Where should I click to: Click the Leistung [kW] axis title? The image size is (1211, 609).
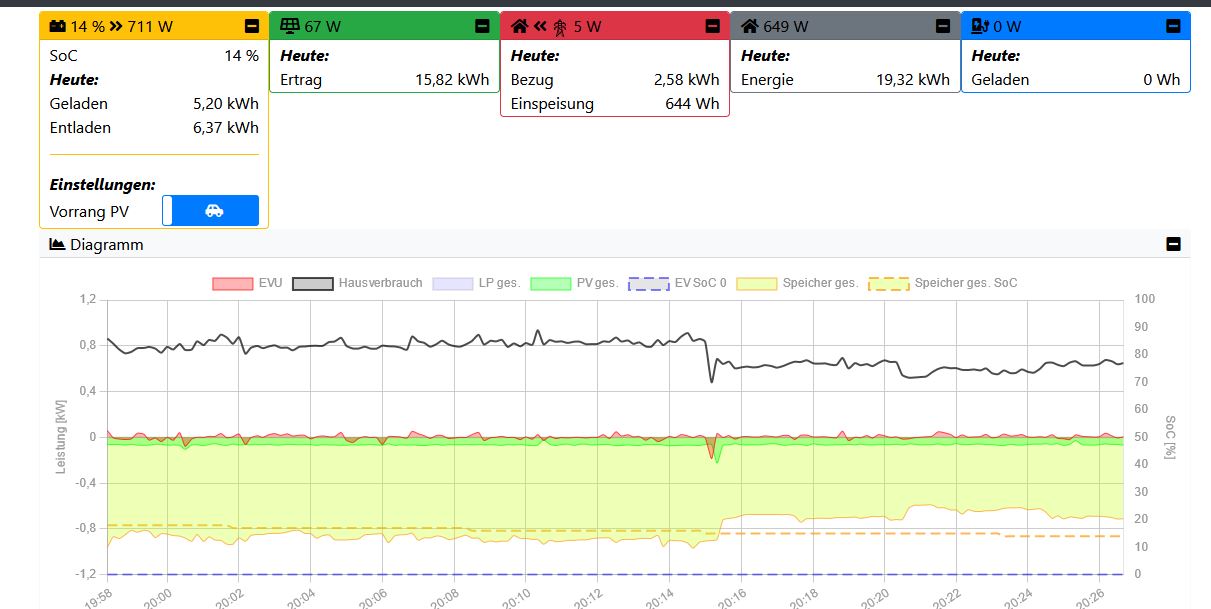coord(62,437)
